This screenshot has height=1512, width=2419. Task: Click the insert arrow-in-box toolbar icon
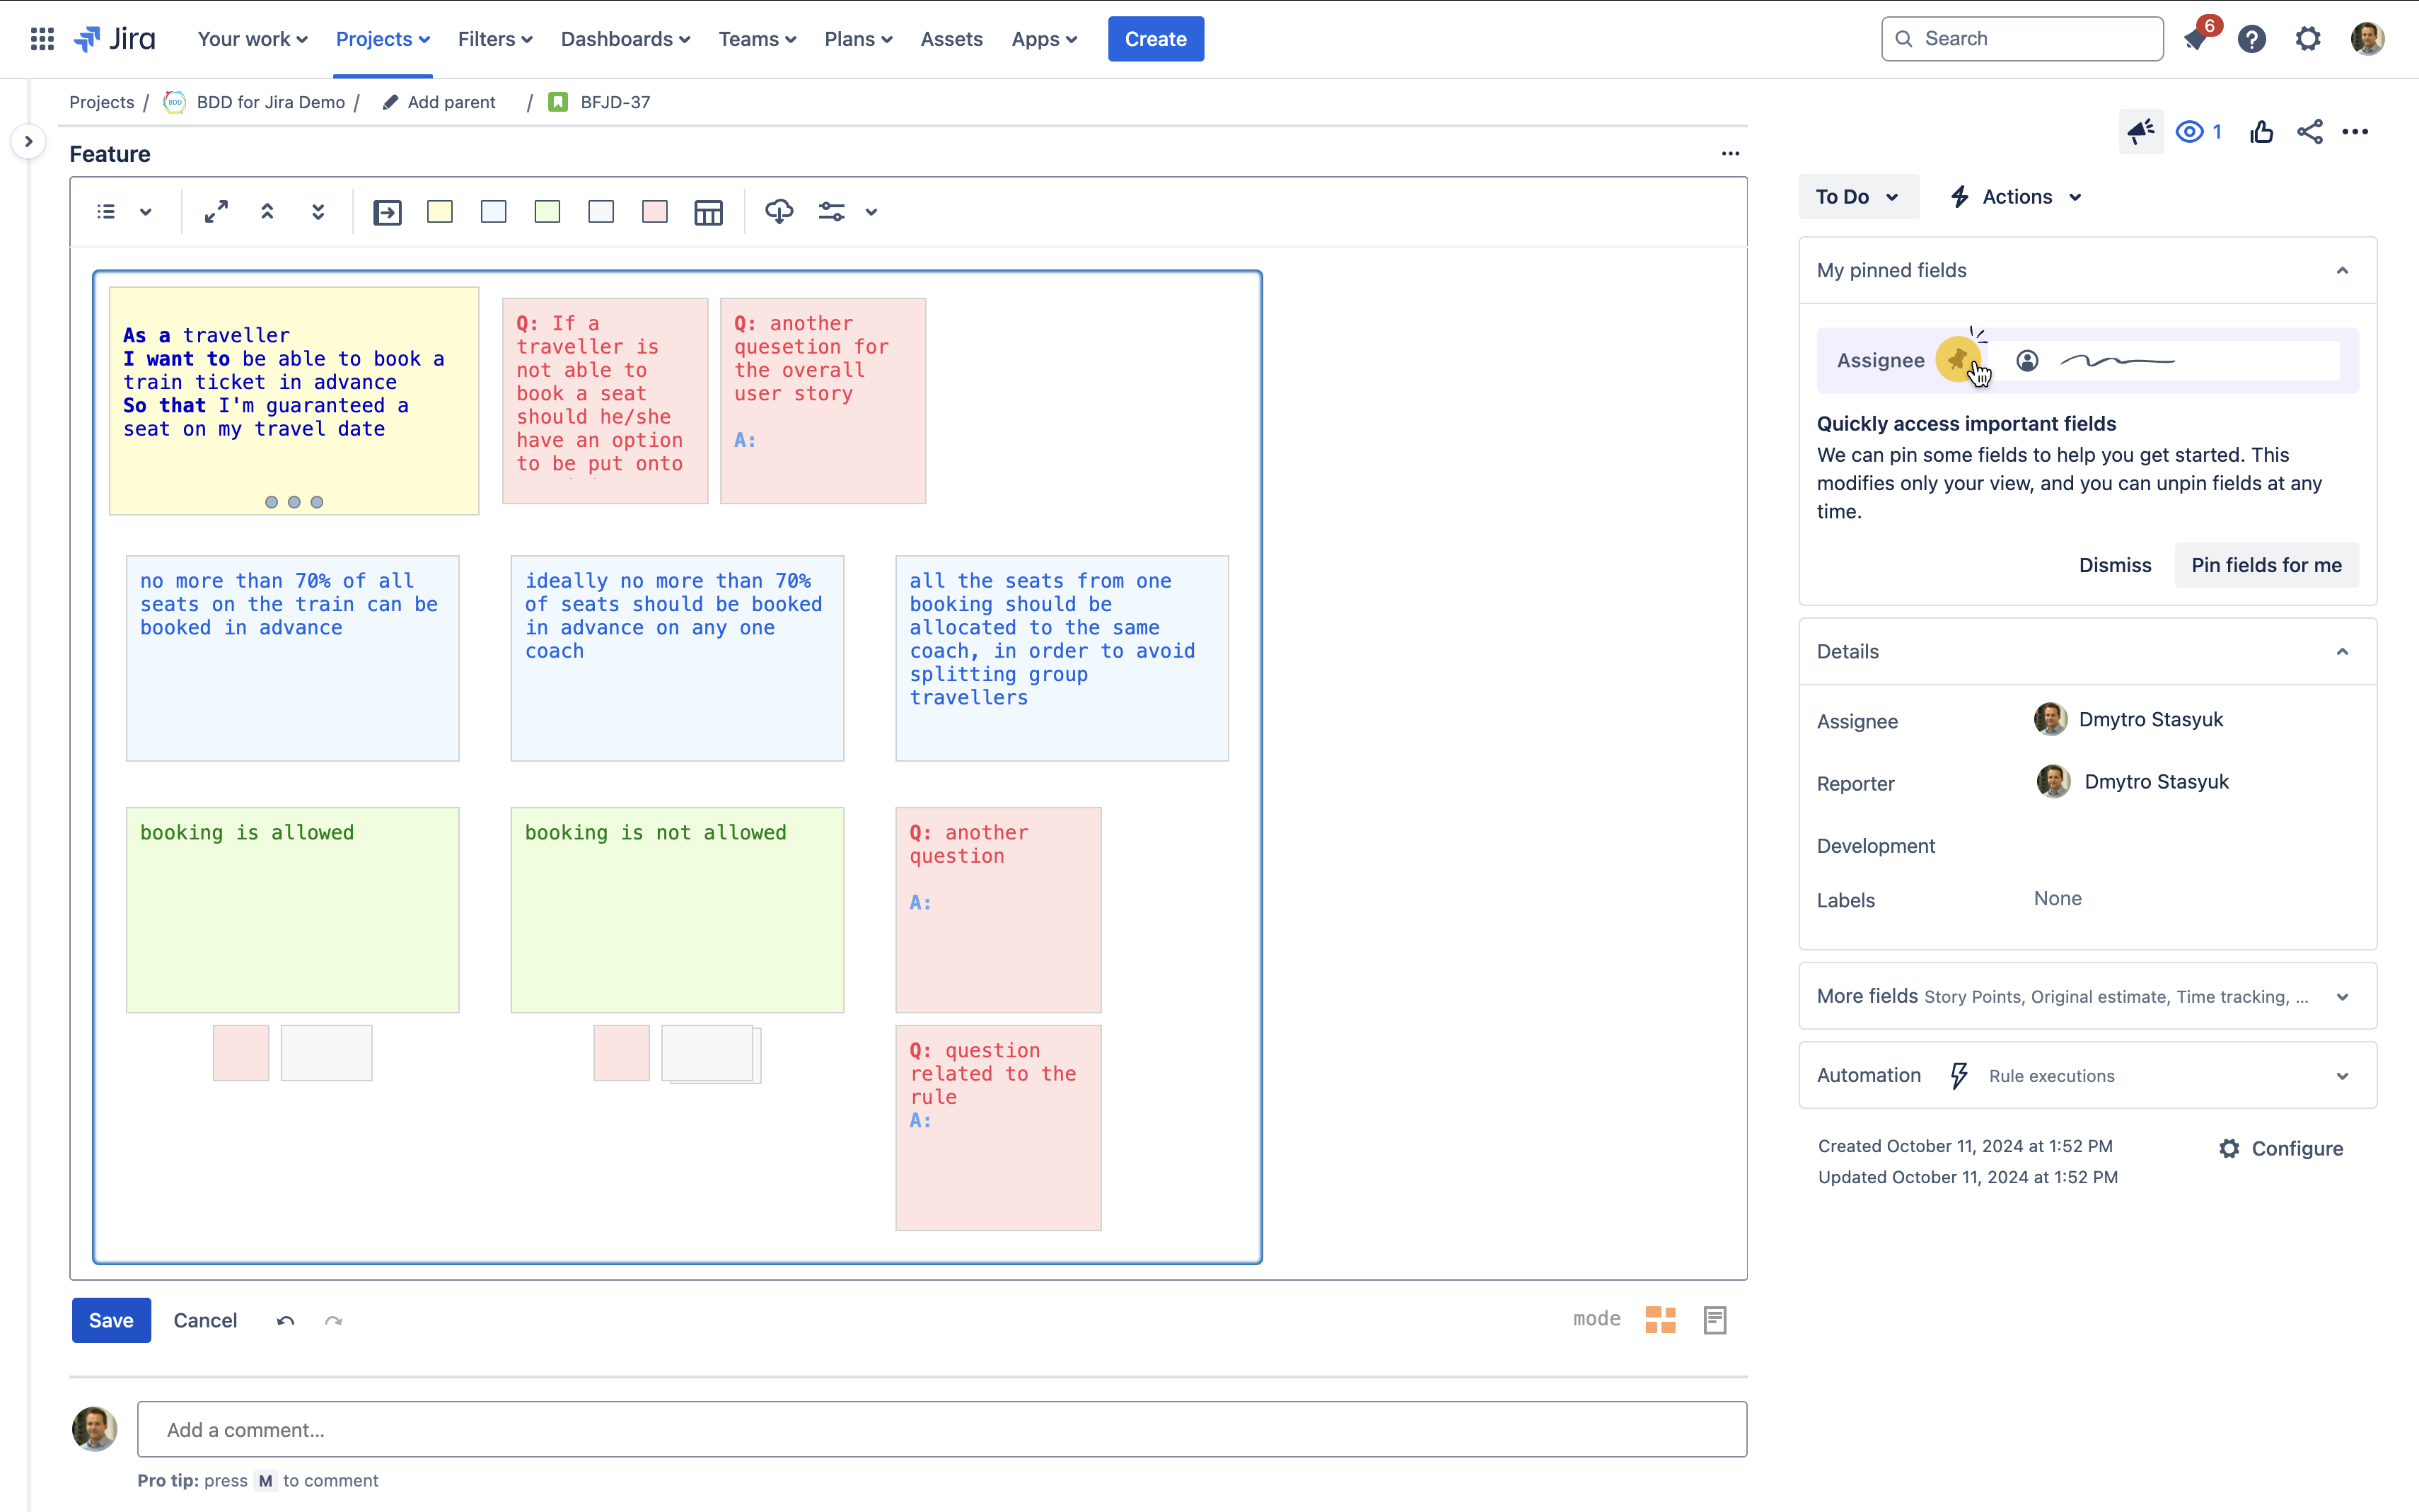click(387, 212)
